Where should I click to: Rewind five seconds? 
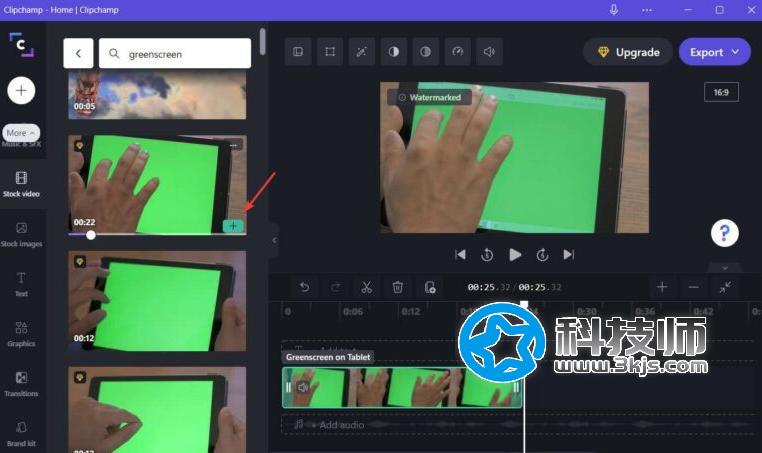pyautogui.click(x=487, y=255)
